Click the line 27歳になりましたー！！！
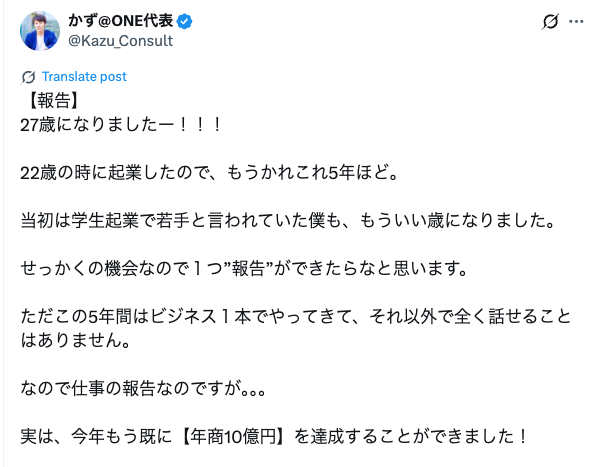This screenshot has width=602, height=467. pyautogui.click(x=120, y=125)
